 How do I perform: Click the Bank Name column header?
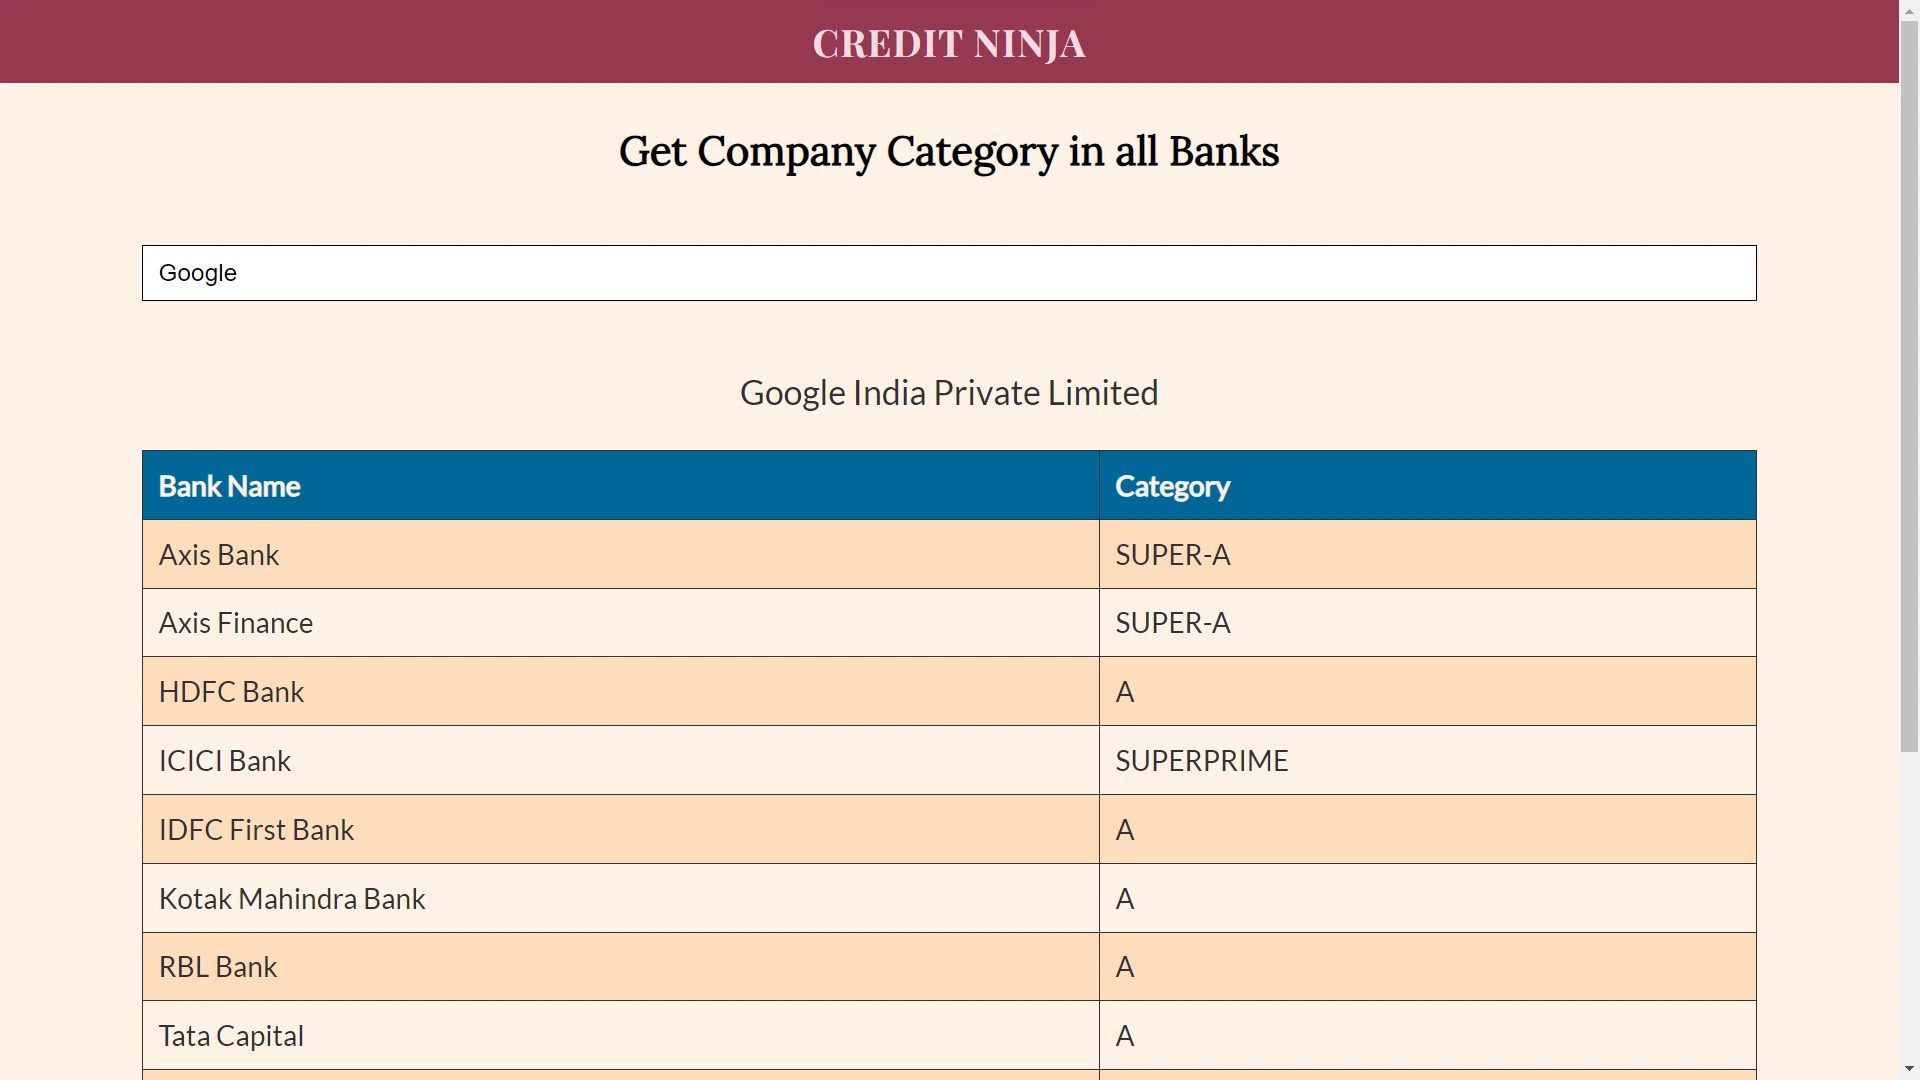point(230,486)
